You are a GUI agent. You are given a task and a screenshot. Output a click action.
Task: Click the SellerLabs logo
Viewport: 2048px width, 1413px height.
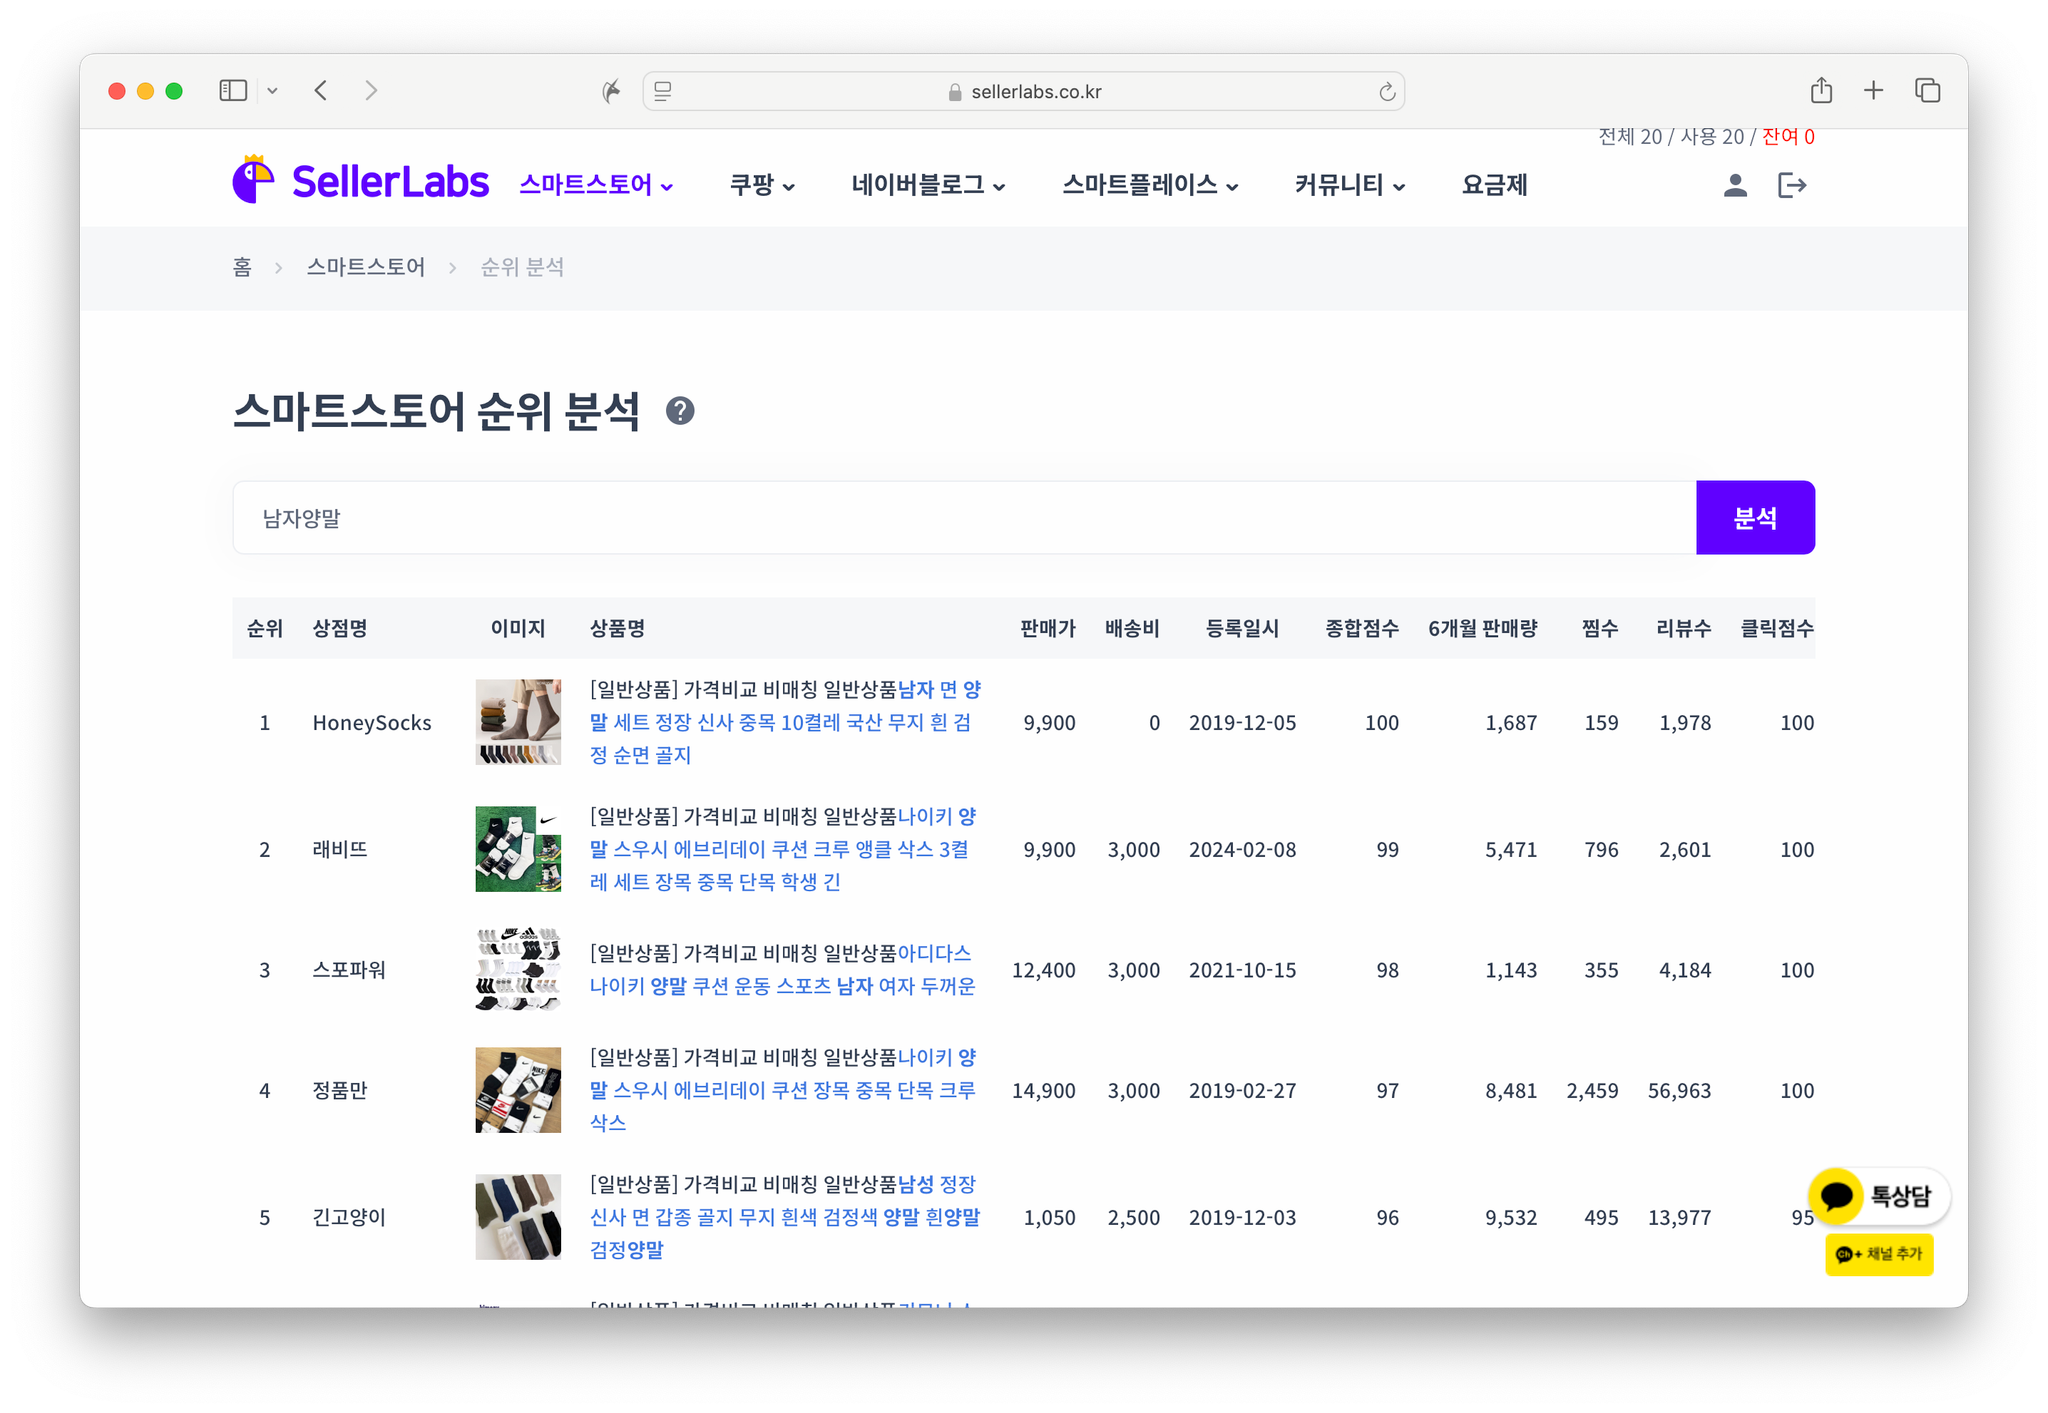[x=360, y=182]
